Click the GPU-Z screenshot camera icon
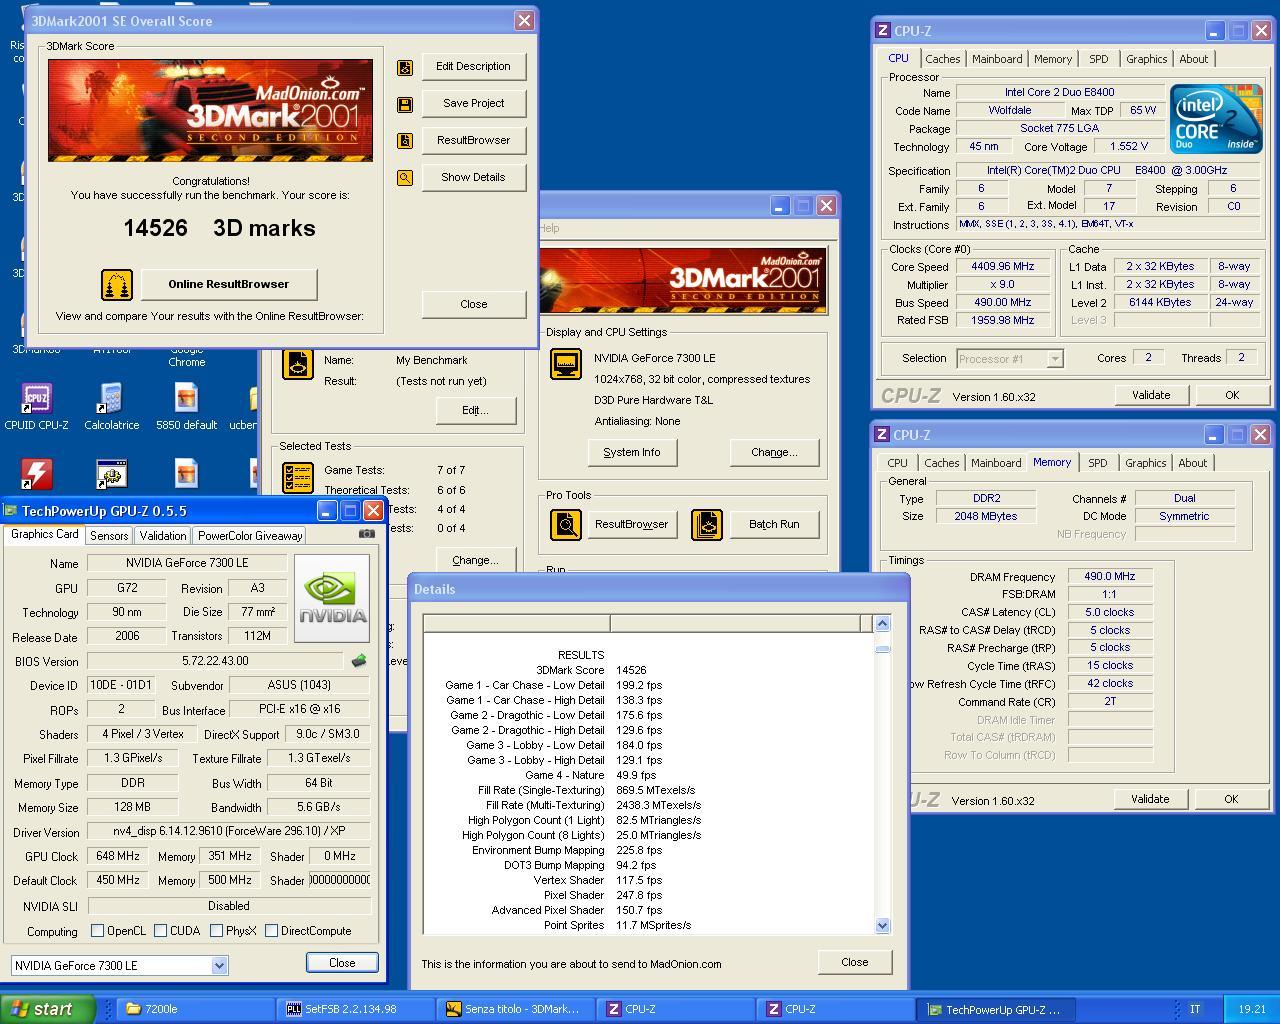 click(367, 534)
